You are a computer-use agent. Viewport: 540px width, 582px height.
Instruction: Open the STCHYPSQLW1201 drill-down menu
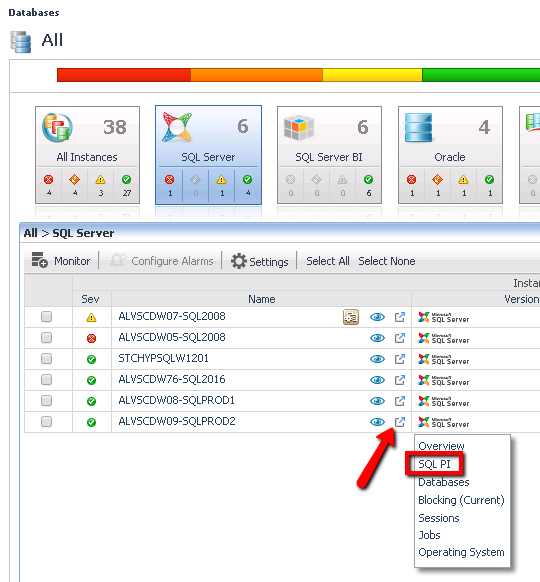(x=399, y=359)
